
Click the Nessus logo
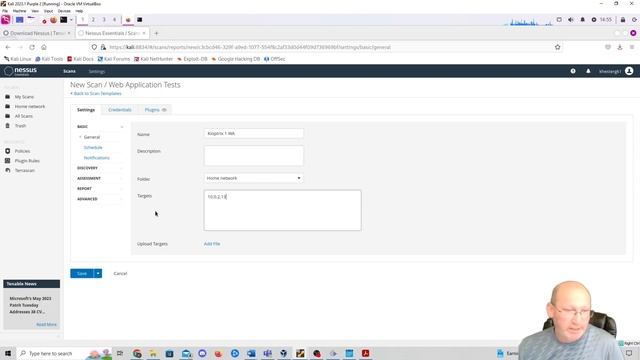21,71
